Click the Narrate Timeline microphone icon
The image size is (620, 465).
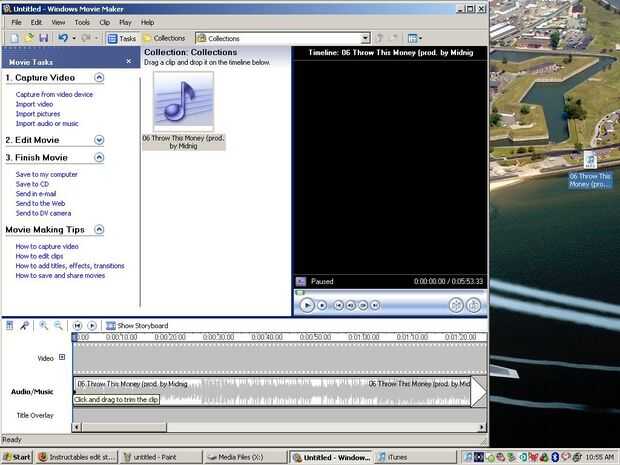[x=24, y=326]
